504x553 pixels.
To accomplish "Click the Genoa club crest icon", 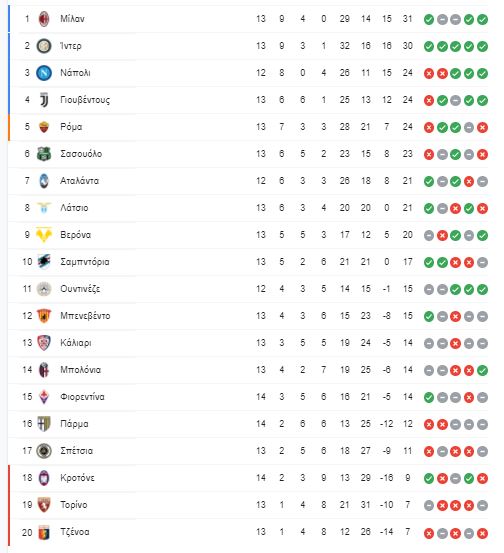I will [x=44, y=532].
